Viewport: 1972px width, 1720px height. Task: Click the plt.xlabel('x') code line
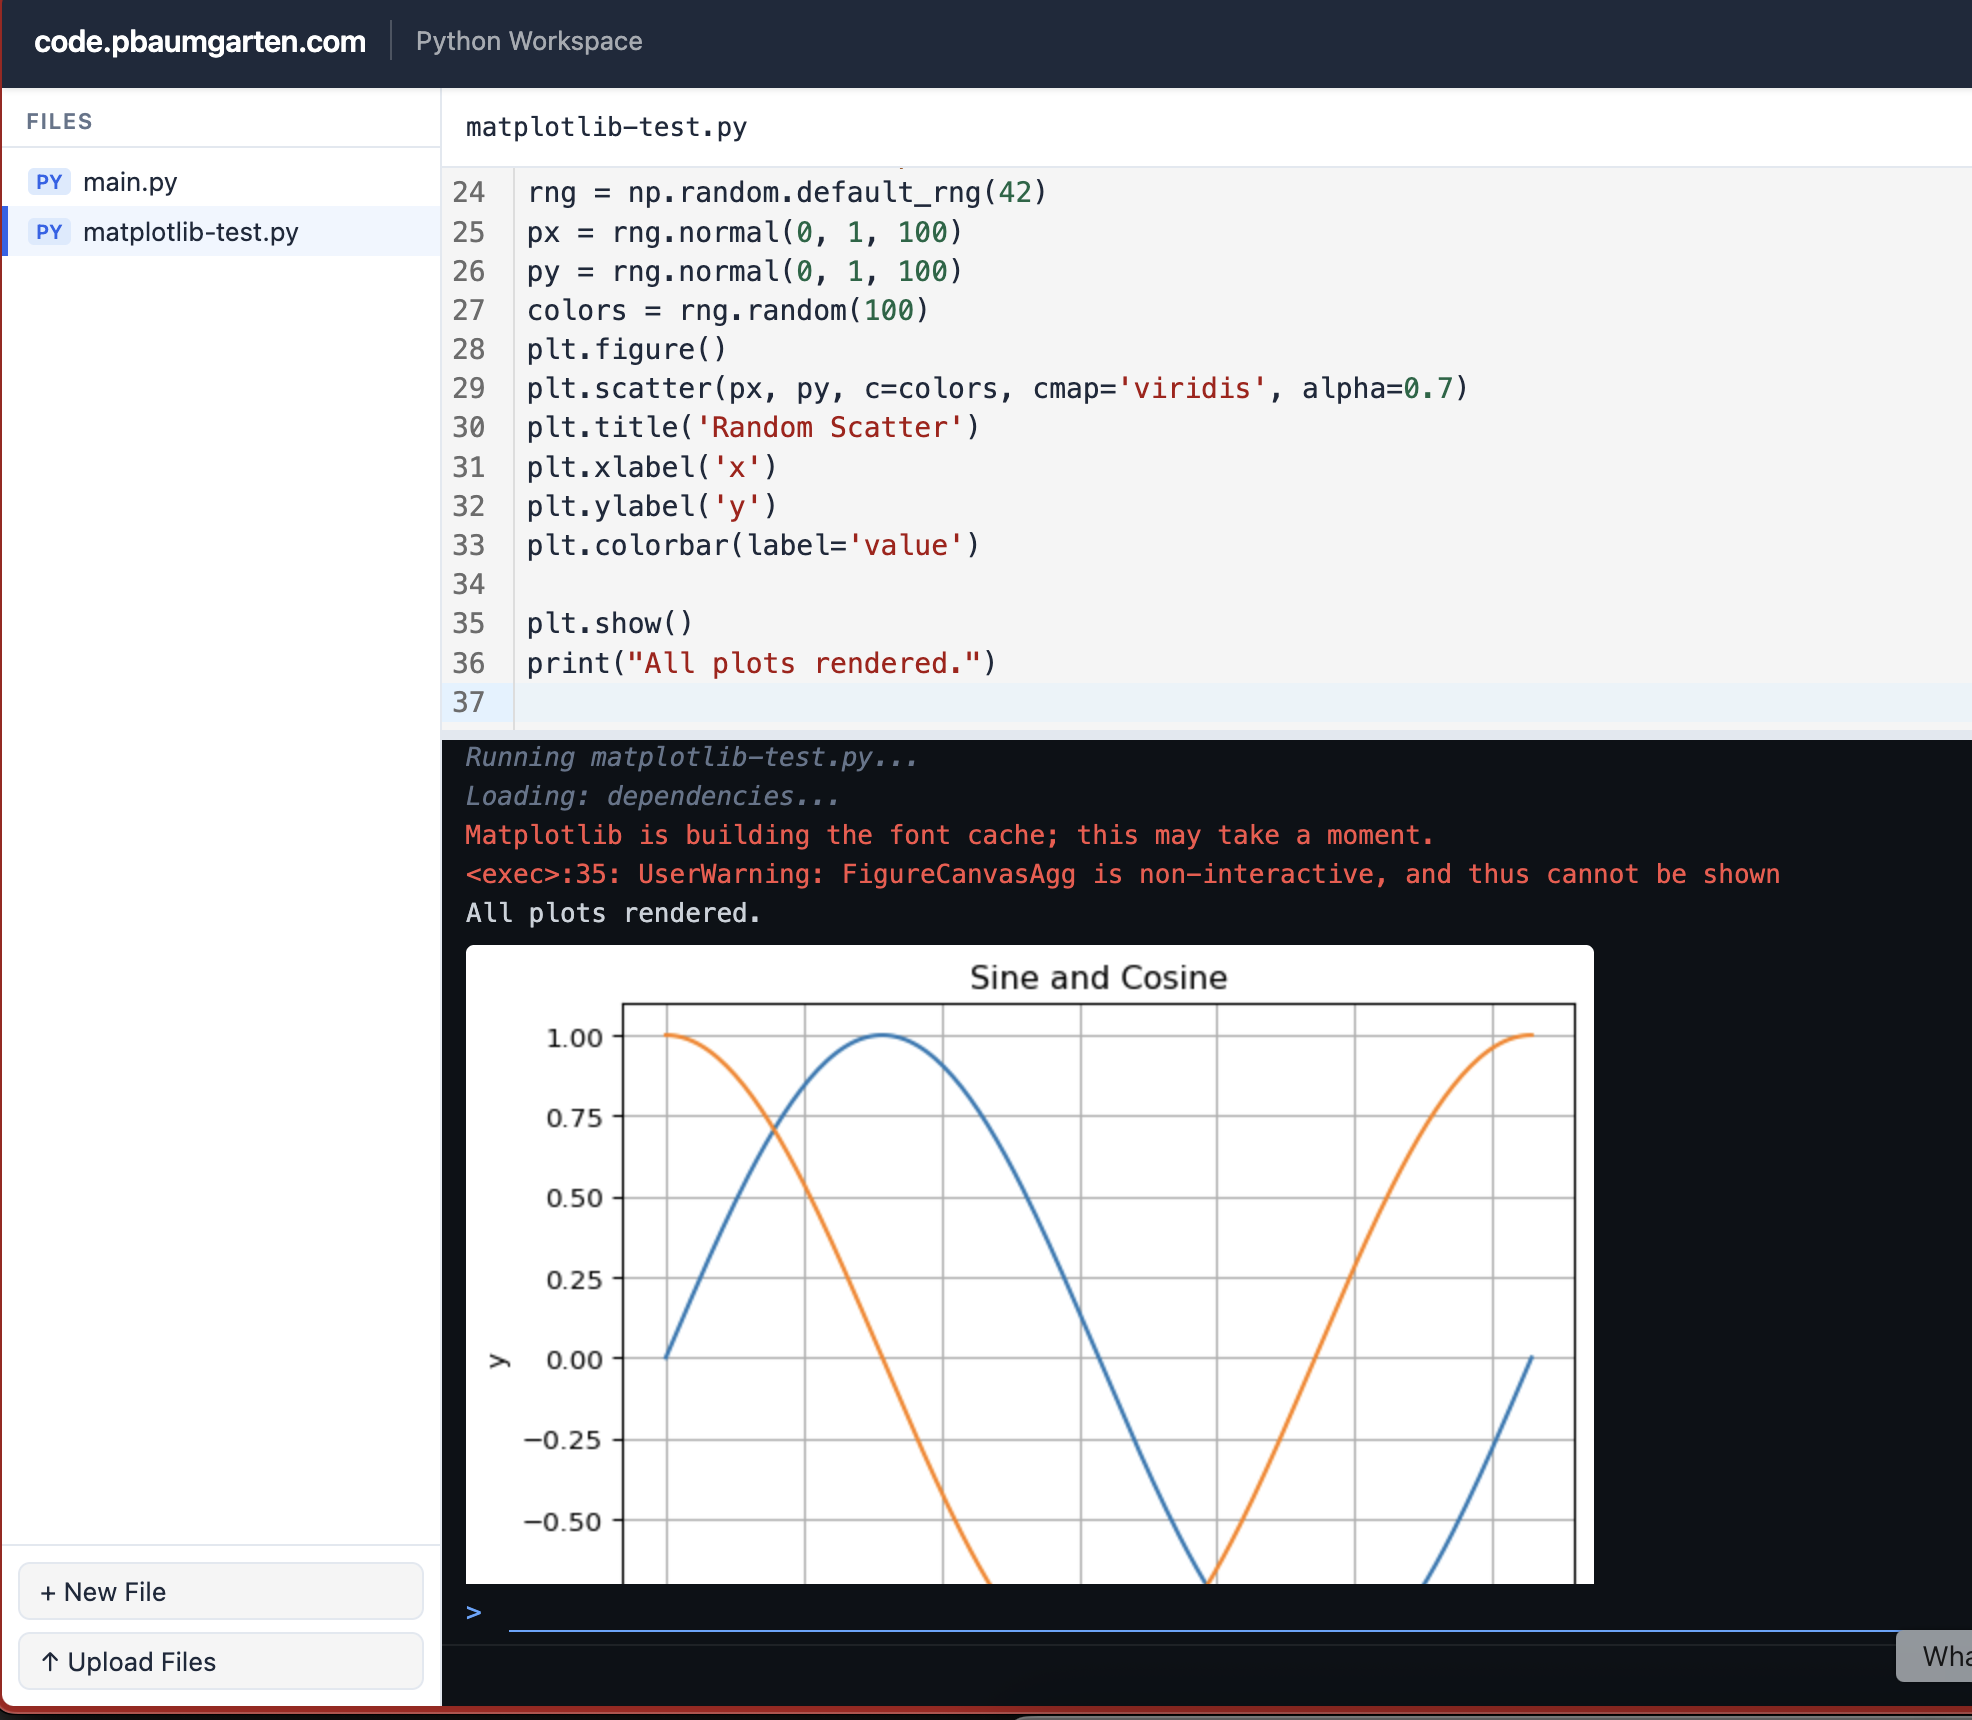point(652,467)
